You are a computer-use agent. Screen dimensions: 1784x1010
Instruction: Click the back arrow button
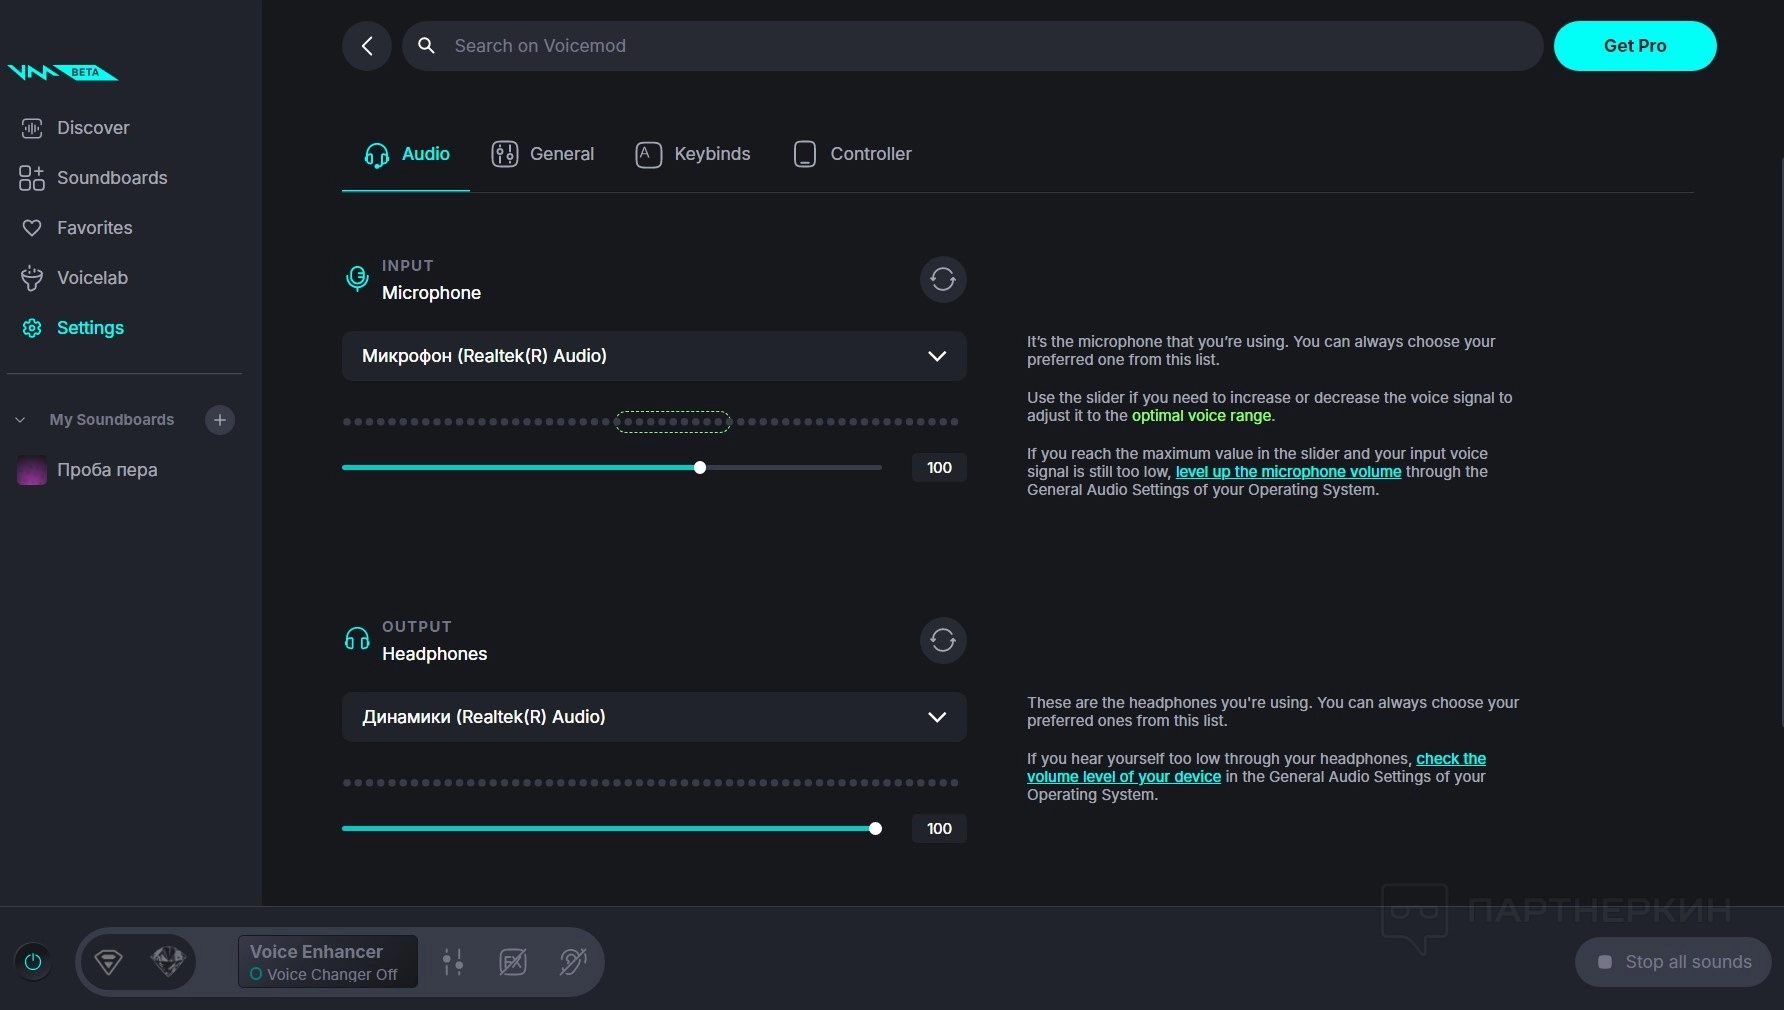(367, 46)
